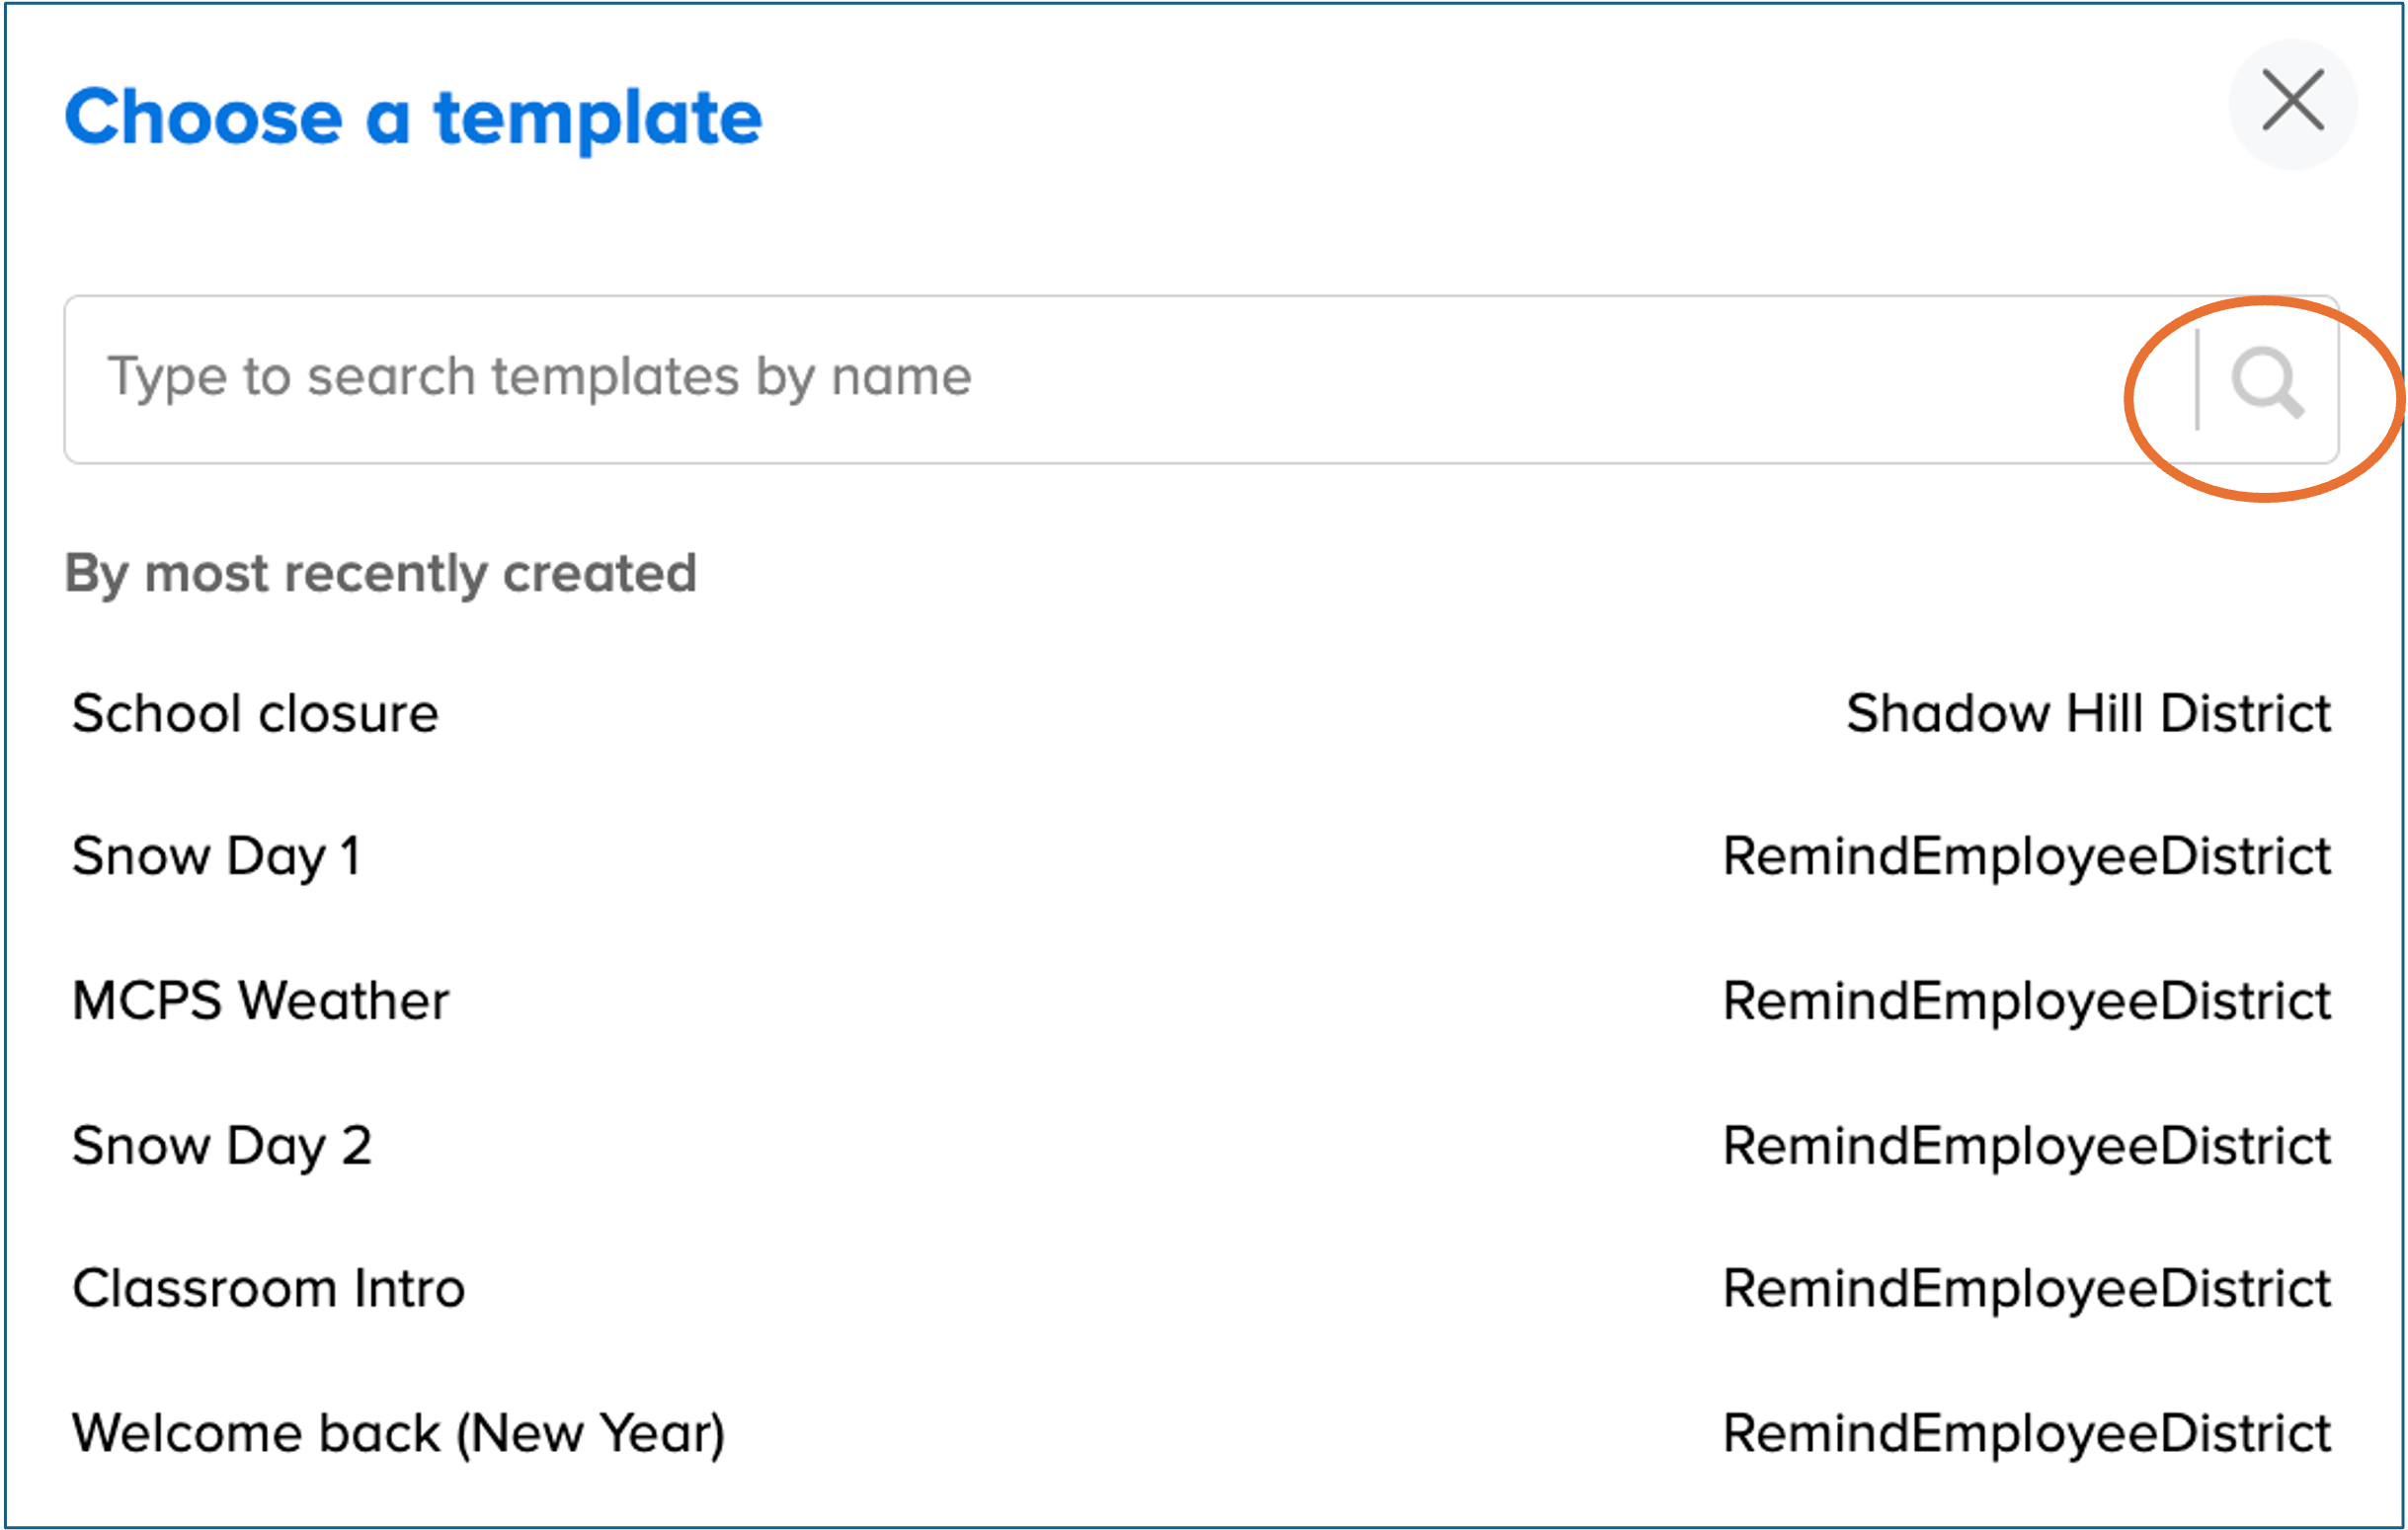
Task: Click RemindEmployeeDistrict beside Classroom Intro
Action: [2026, 1289]
